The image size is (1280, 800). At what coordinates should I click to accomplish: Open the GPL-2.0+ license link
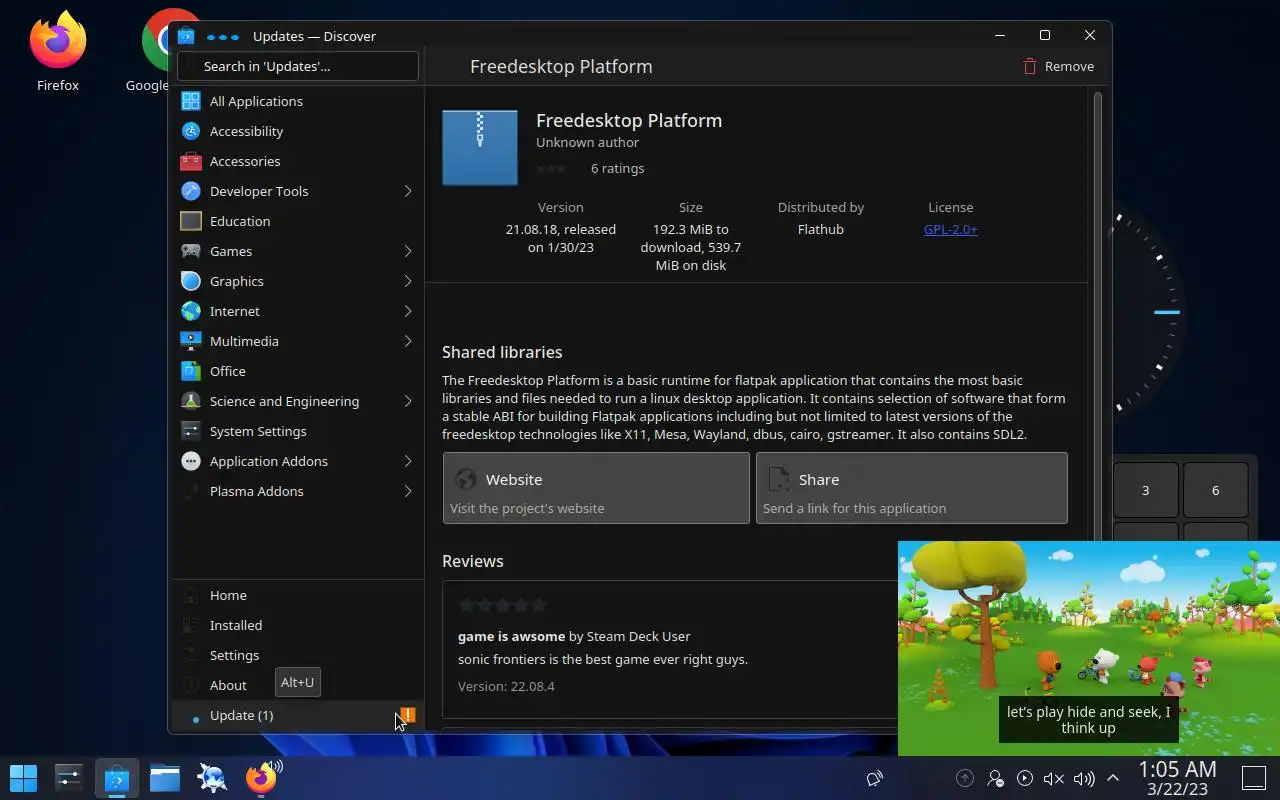951,229
